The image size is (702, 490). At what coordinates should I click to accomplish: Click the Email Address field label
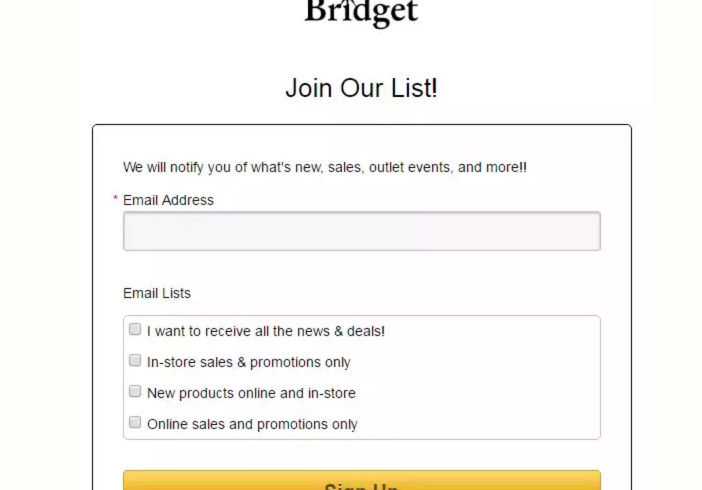tap(168, 200)
